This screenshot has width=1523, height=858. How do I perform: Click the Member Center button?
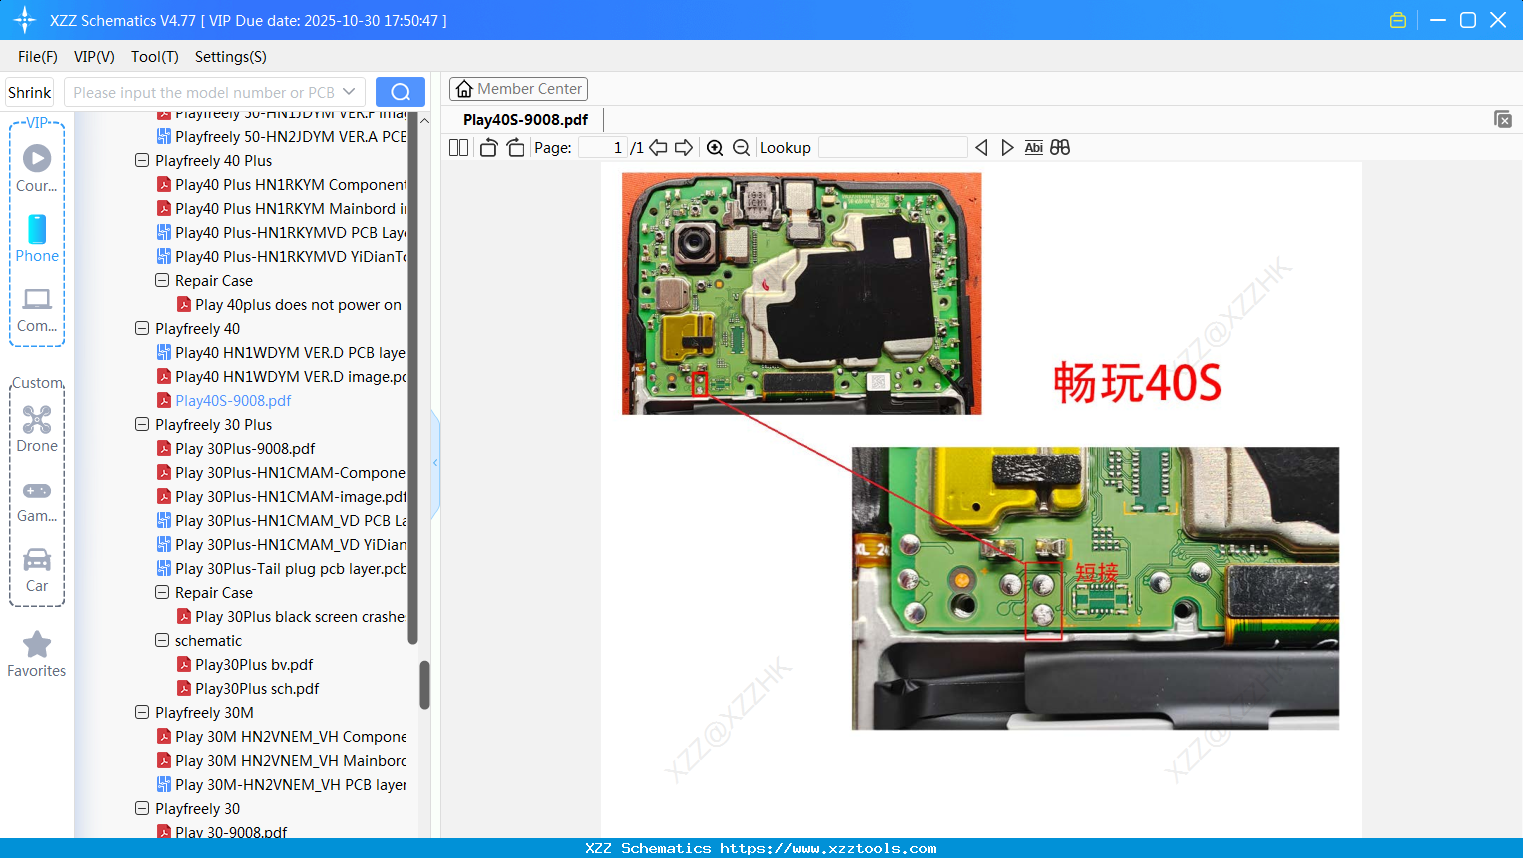(518, 89)
